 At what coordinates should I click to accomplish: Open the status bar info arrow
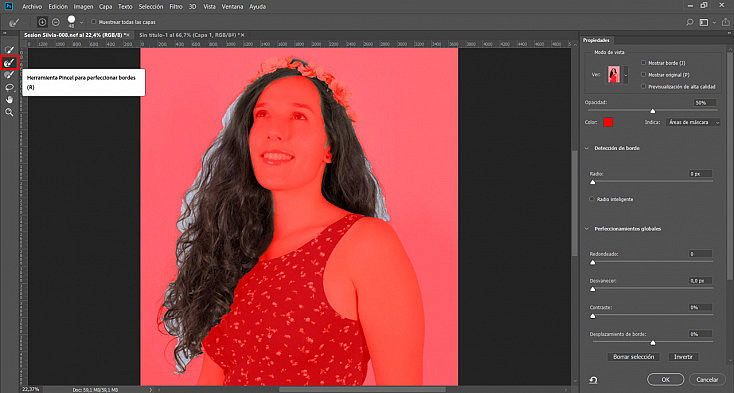(150, 389)
